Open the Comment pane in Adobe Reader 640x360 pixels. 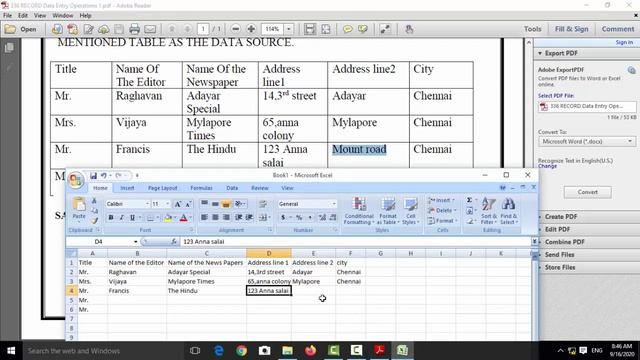coord(618,29)
